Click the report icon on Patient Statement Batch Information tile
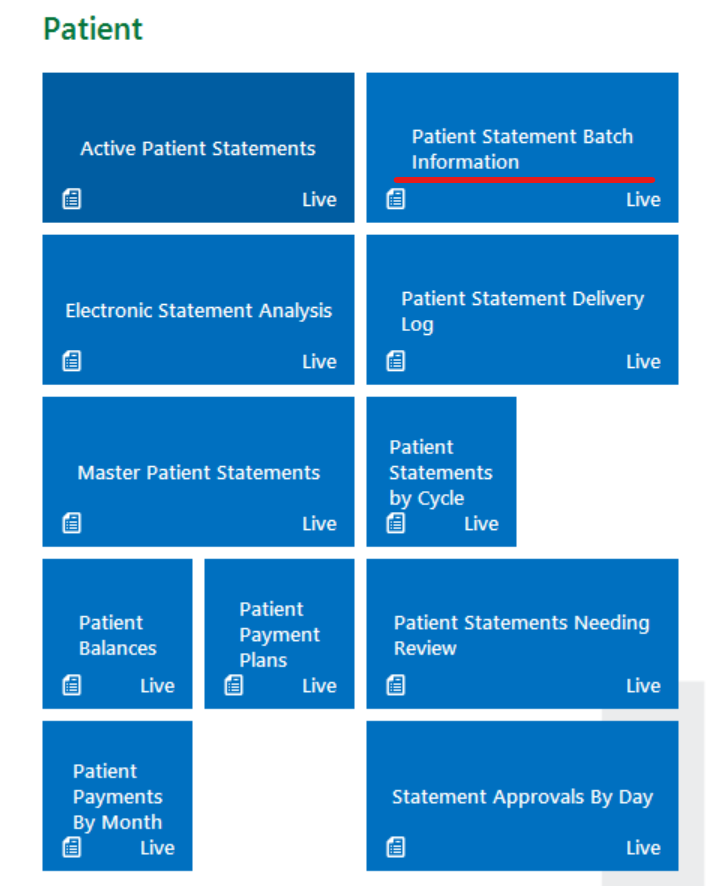This screenshot has height=886, width=707. click(396, 199)
